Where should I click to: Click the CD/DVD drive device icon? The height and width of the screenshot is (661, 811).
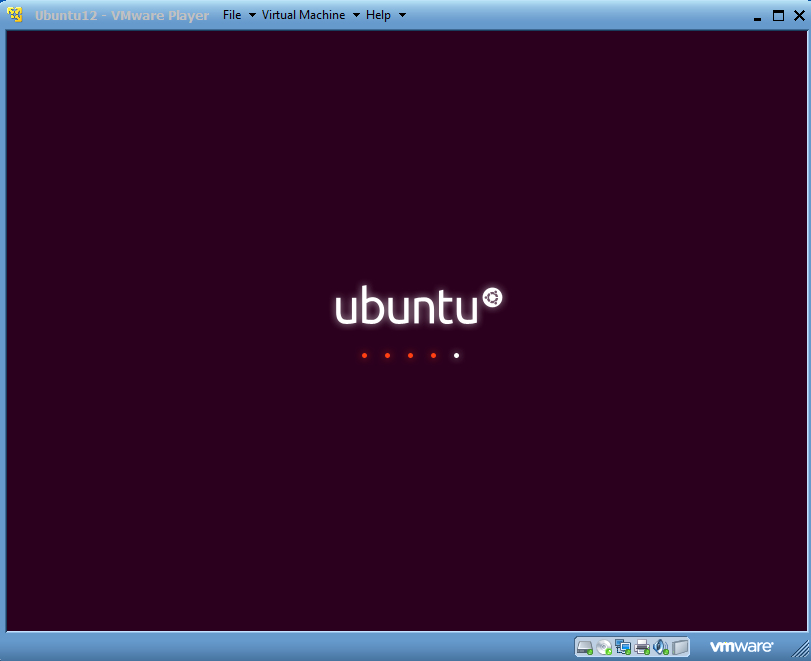[x=604, y=647]
